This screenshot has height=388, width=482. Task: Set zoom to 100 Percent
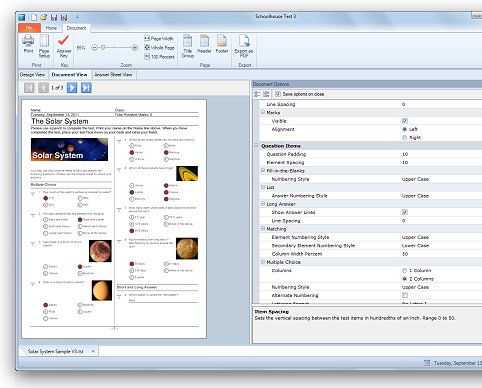point(159,57)
